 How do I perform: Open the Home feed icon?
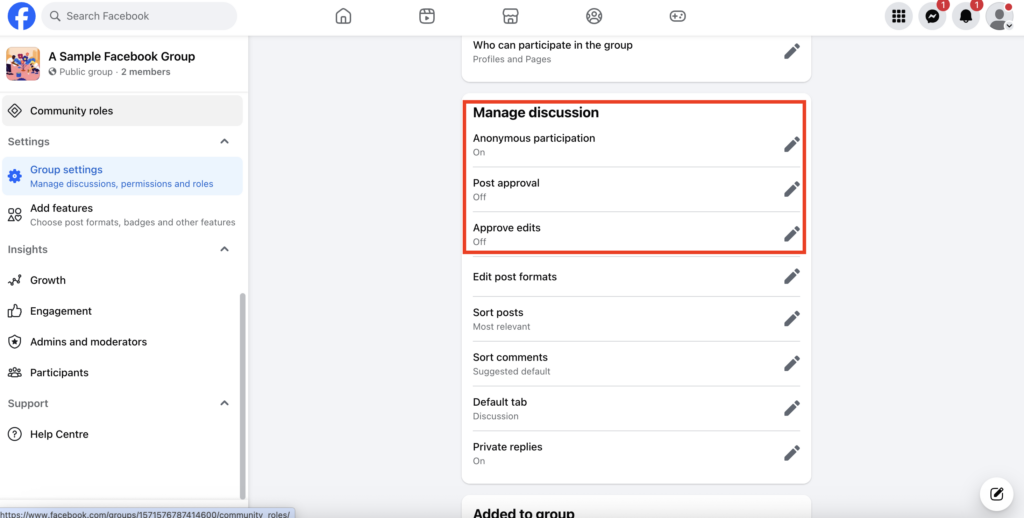(343, 16)
